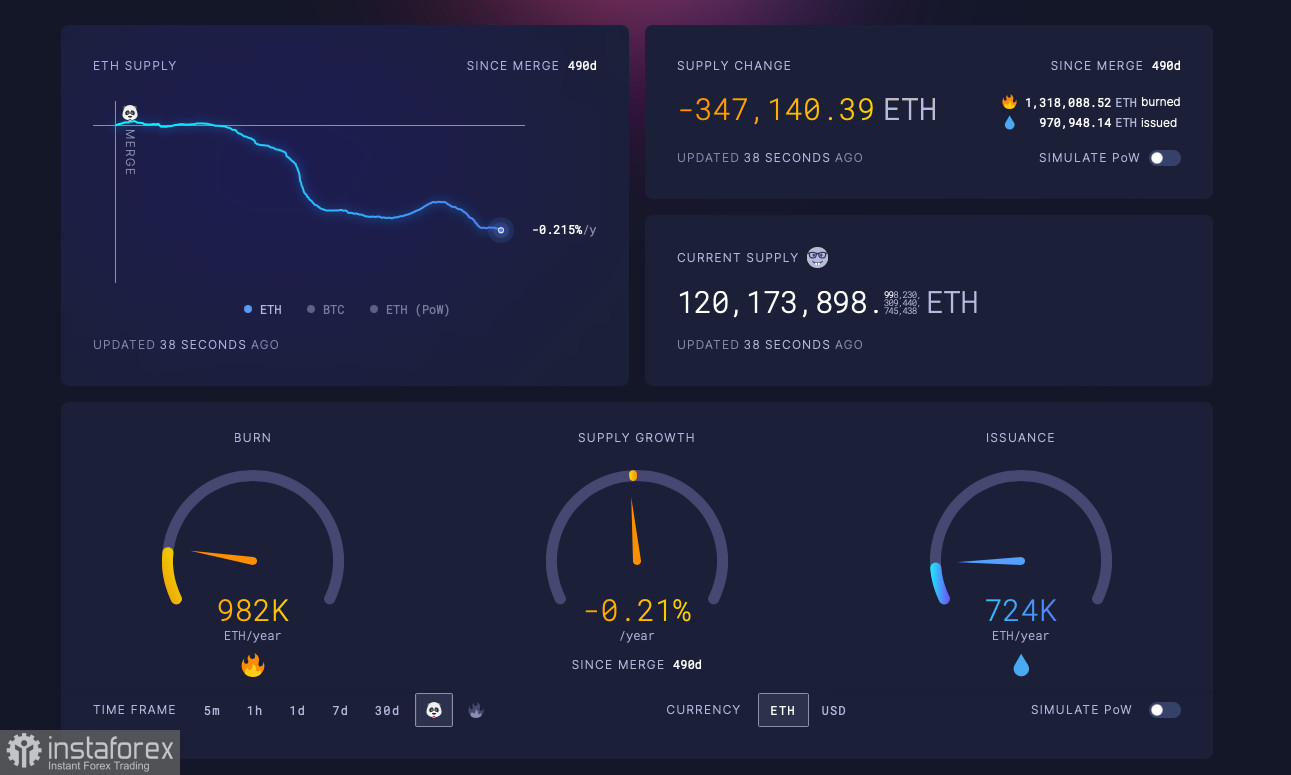This screenshot has width=1291, height=775.
Task: Select the flame since-burn time frame
Action: pos(476,710)
